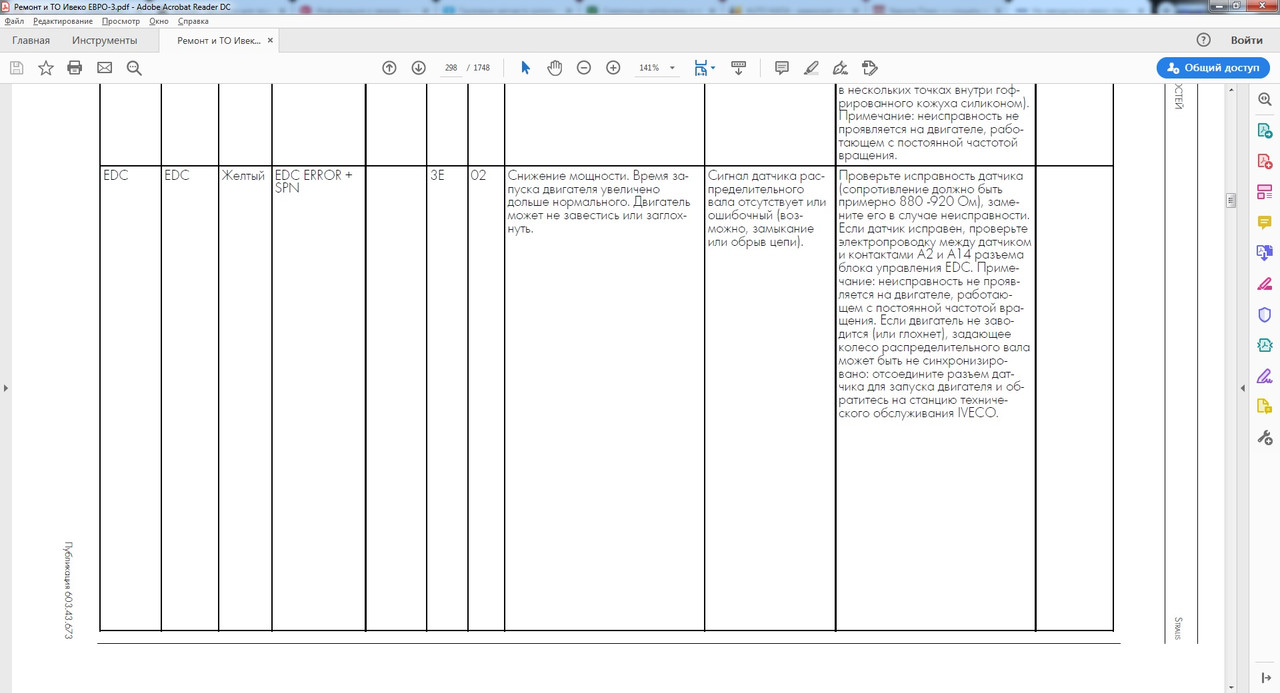Screen dimensions: 1280x693
Task: Print the document using printer icon
Action: click(75, 68)
